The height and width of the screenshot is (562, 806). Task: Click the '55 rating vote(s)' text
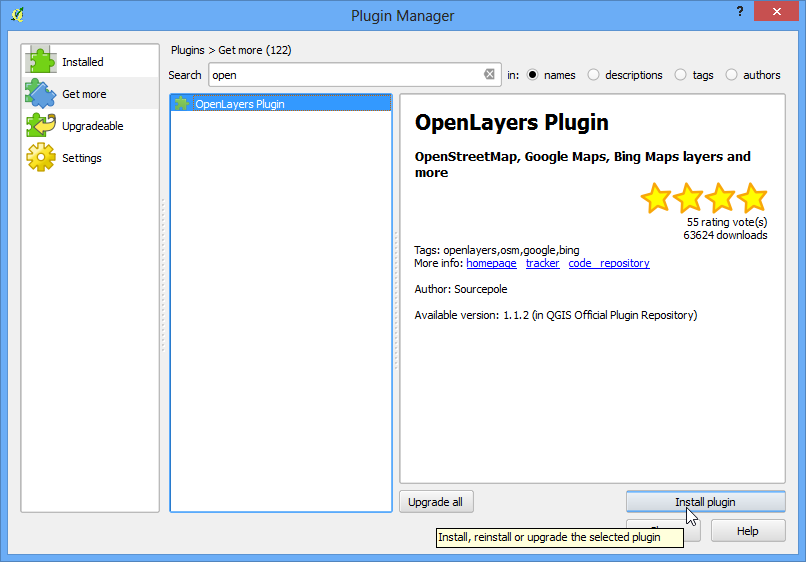click(x=727, y=222)
